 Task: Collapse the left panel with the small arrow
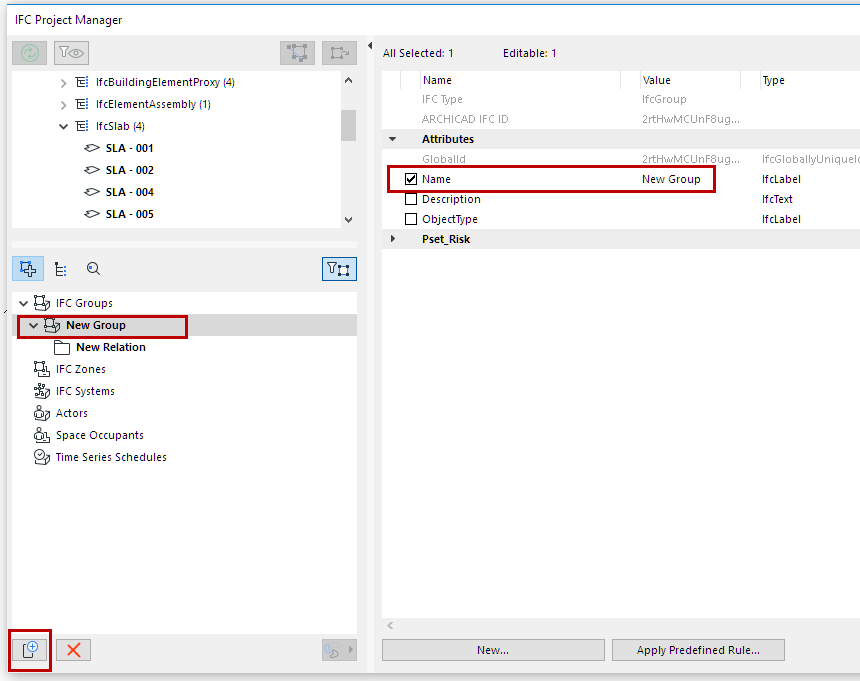click(370, 46)
